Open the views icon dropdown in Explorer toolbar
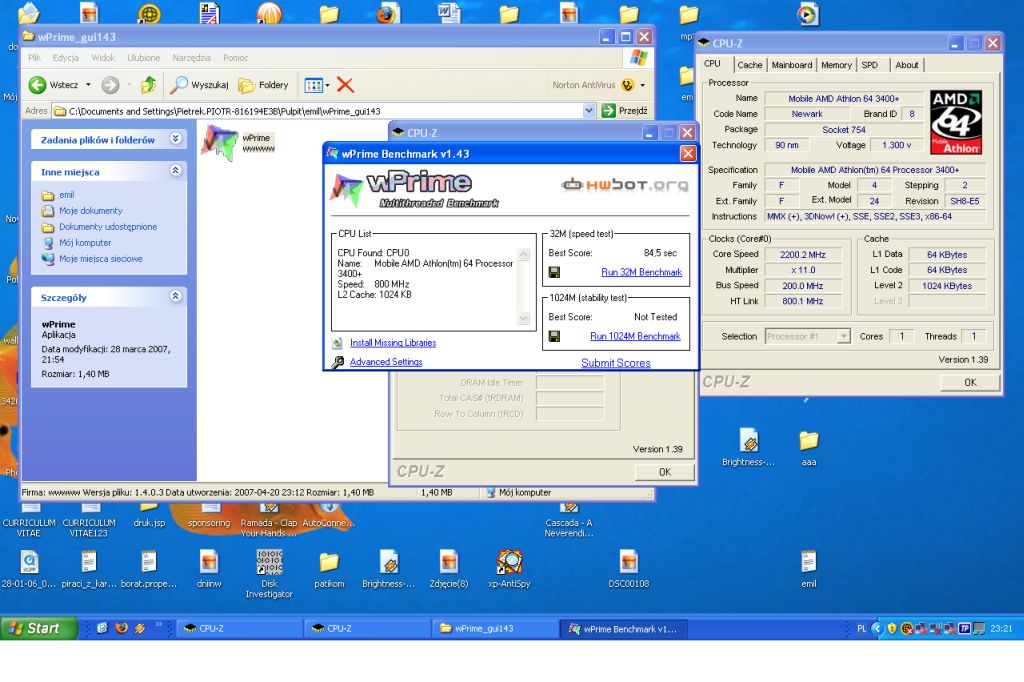The image size is (1024, 682). [x=317, y=85]
